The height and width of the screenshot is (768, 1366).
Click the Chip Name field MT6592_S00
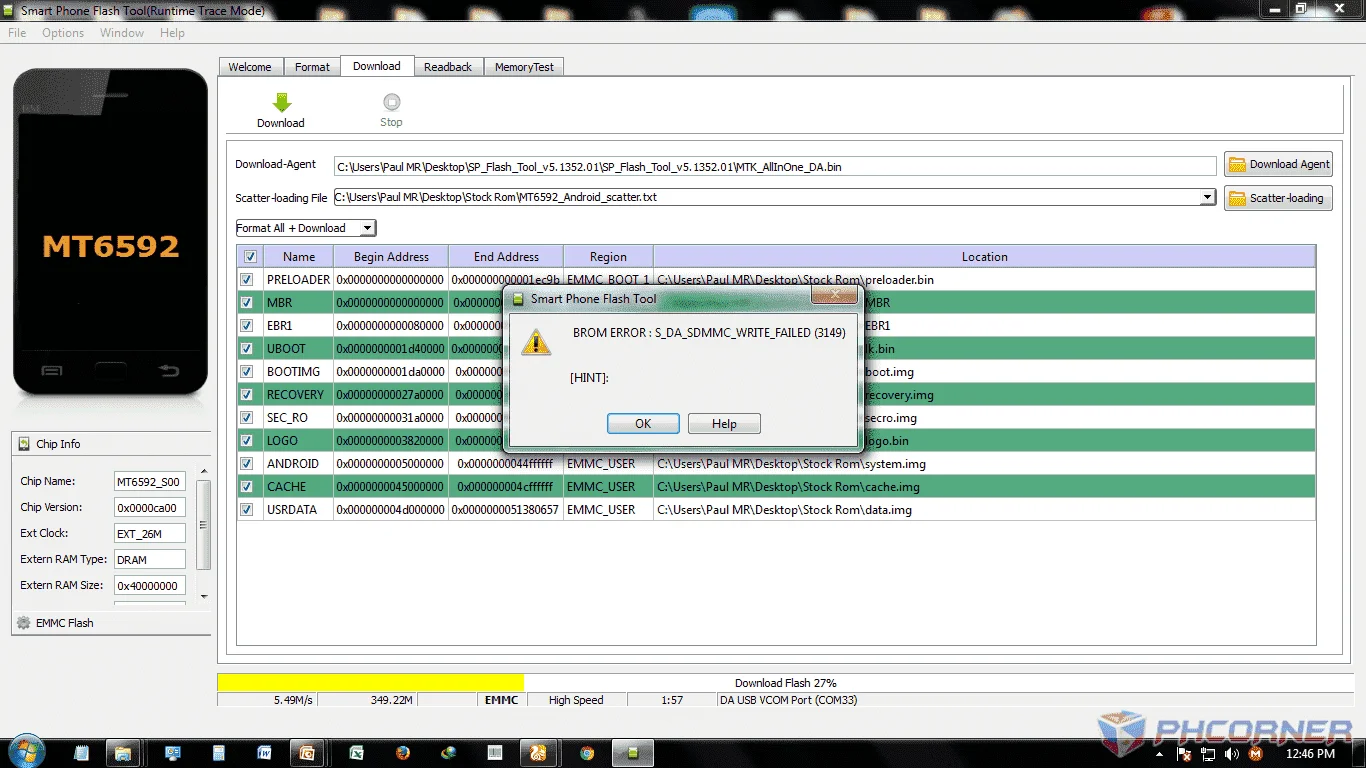click(150, 481)
